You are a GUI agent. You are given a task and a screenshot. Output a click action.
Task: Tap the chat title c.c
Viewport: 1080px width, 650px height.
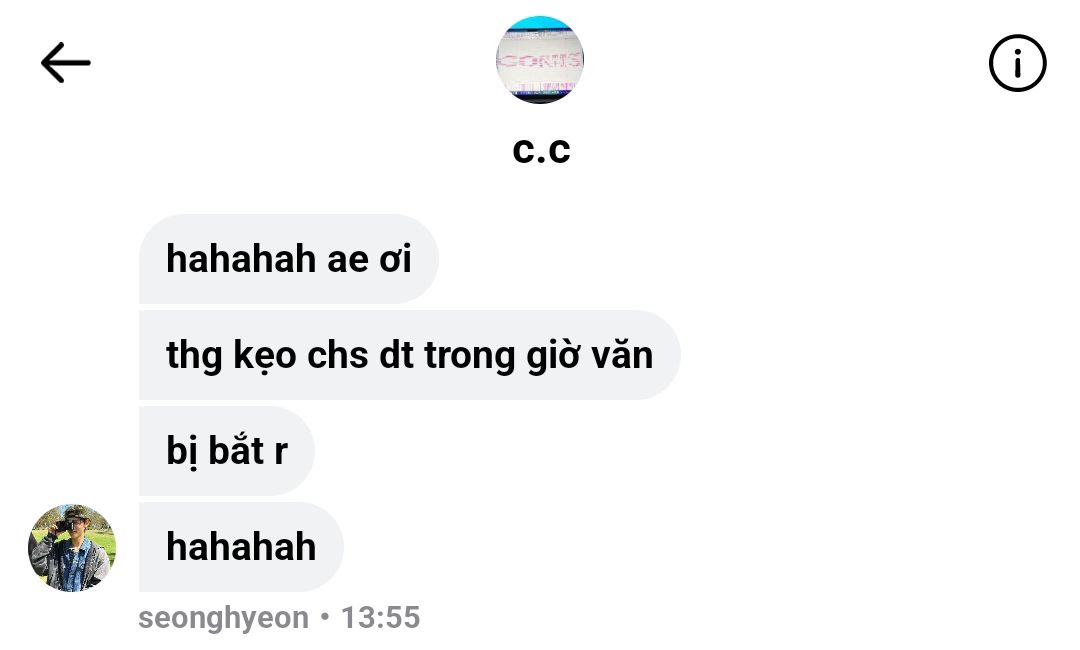click(x=541, y=150)
